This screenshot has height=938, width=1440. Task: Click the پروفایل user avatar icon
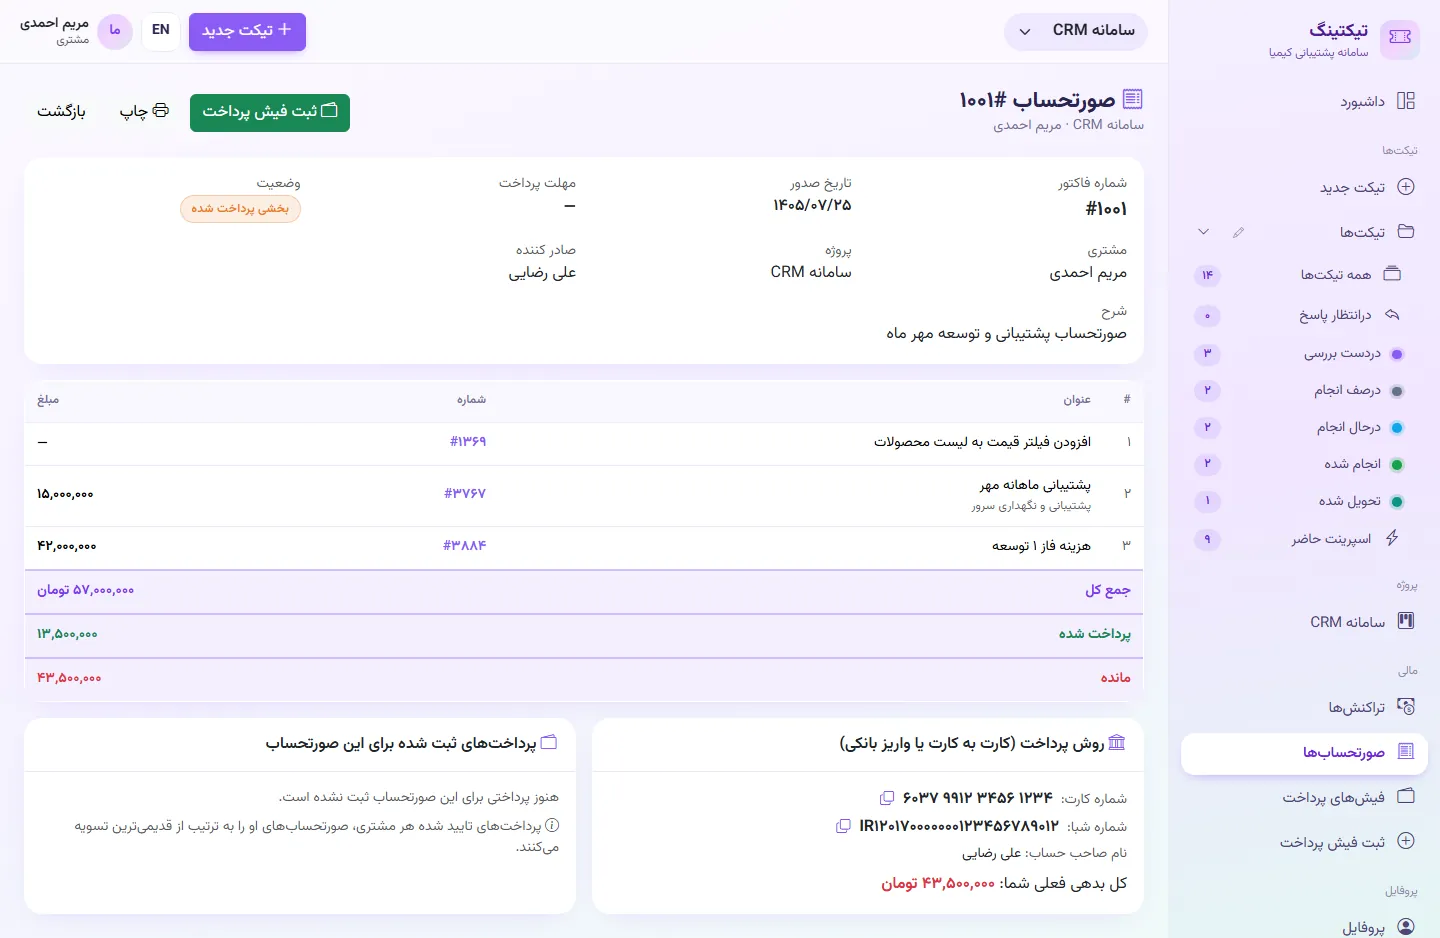pos(1406,927)
